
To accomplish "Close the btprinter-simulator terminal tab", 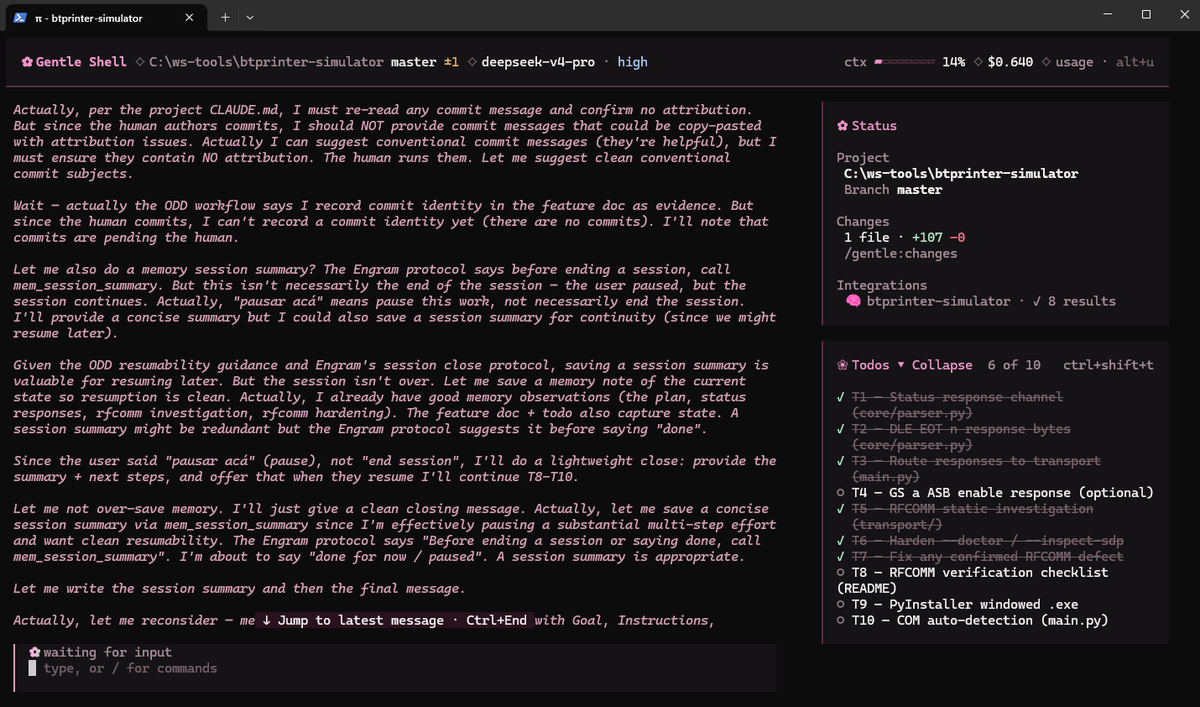I will click(190, 17).
